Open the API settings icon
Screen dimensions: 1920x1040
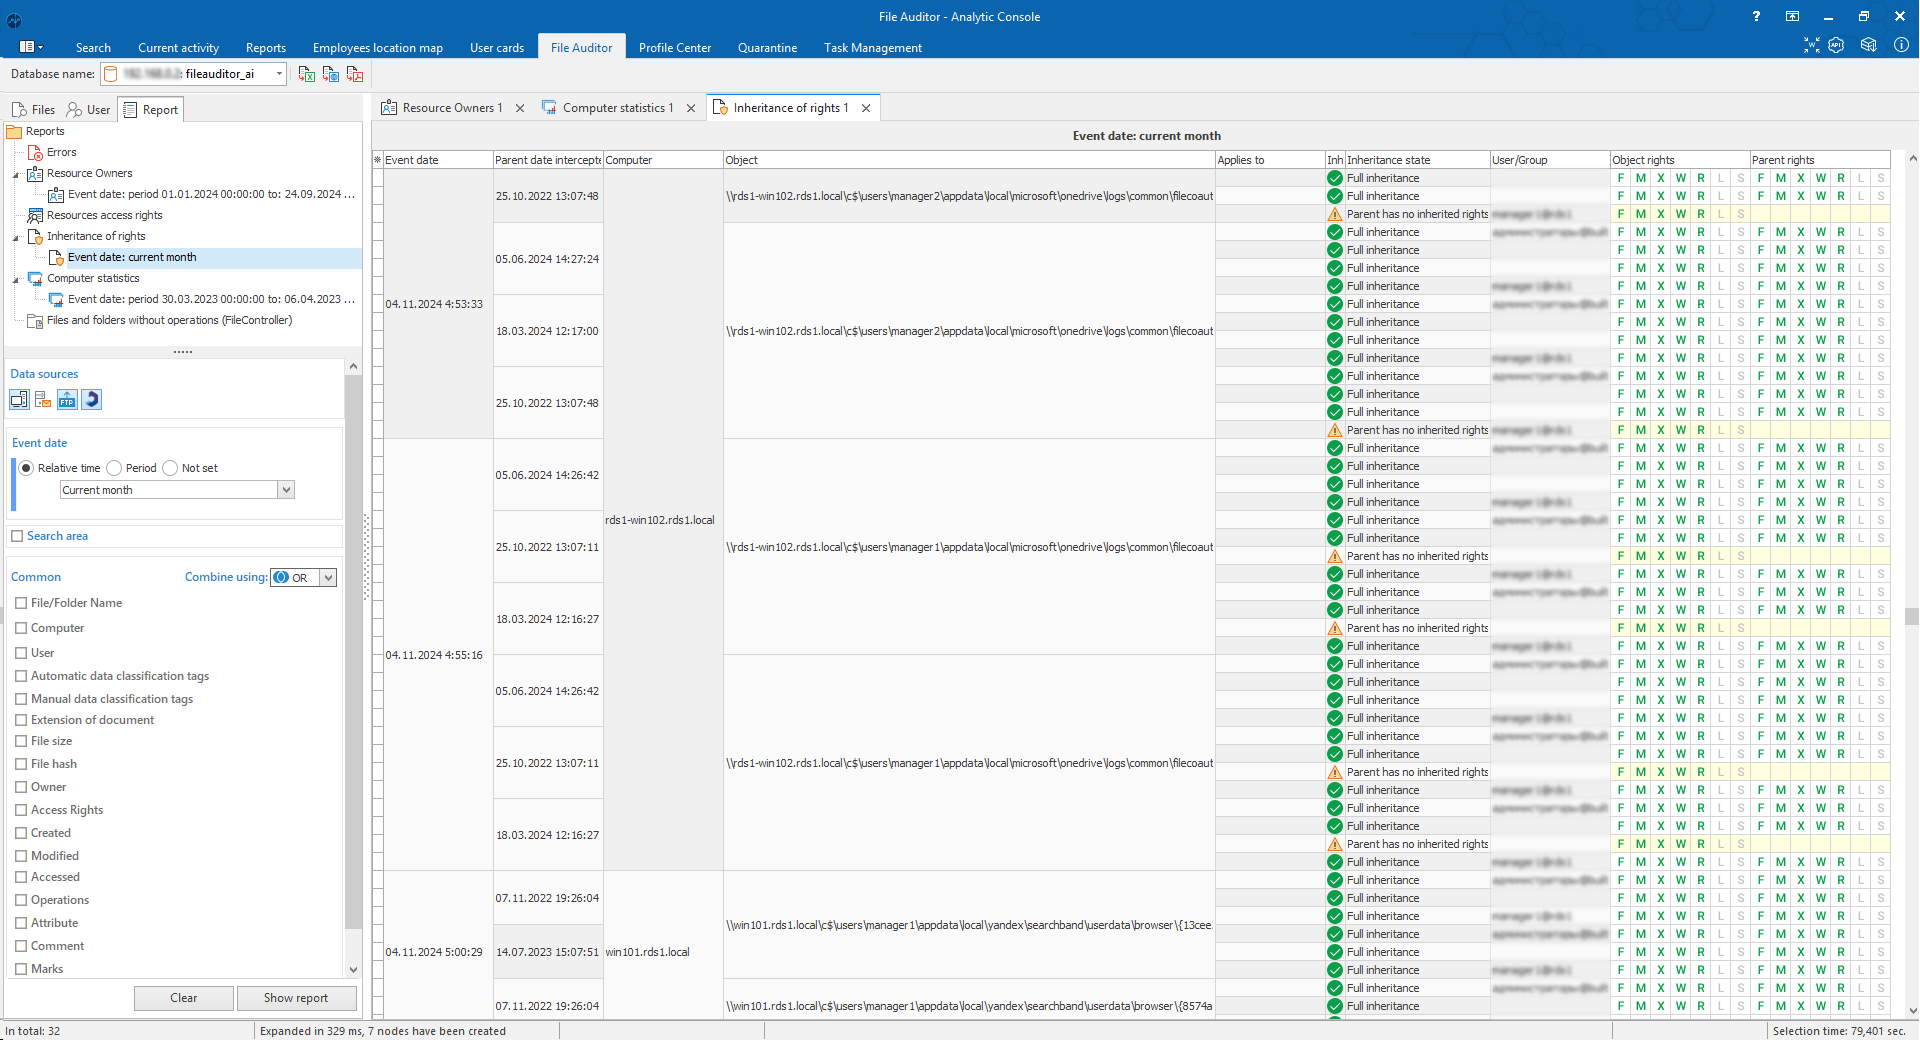1836,45
